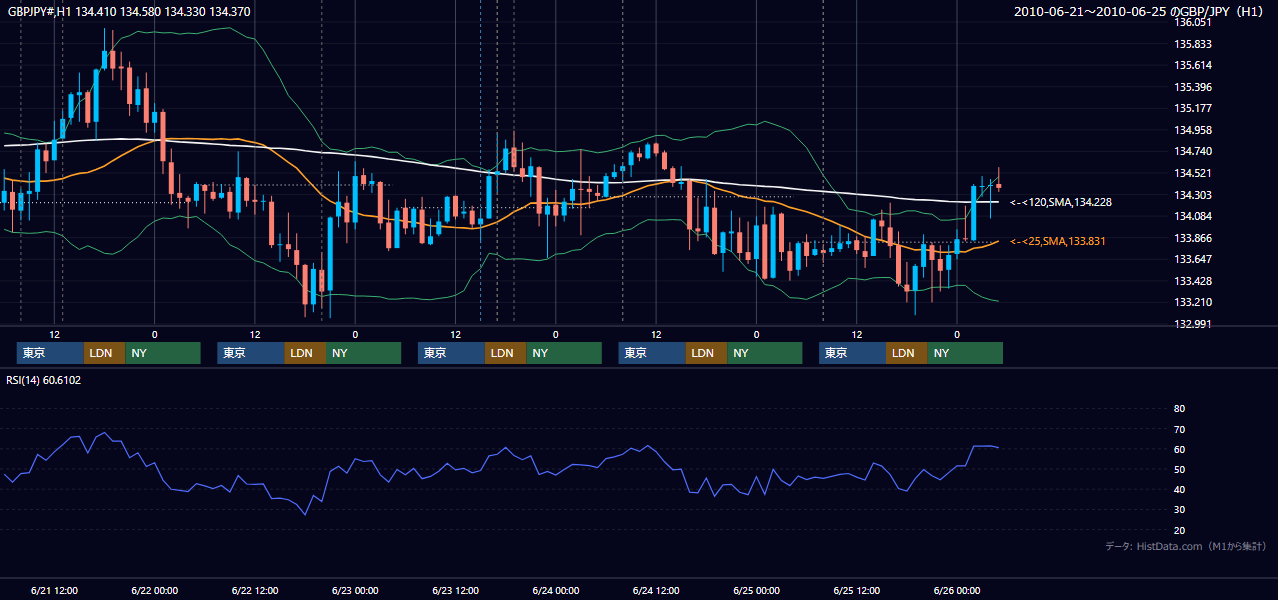Click the 東京 session block for 6/22

tap(251, 353)
